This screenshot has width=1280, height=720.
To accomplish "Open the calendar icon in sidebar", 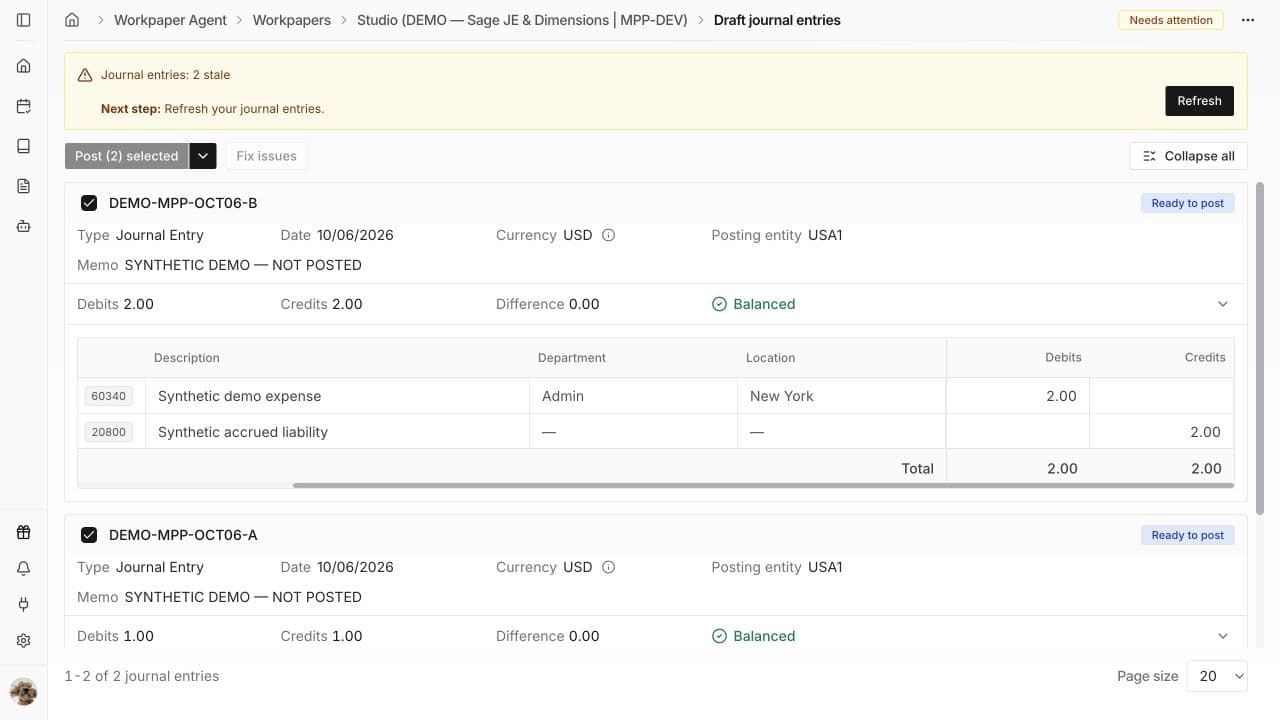I will click(24, 106).
